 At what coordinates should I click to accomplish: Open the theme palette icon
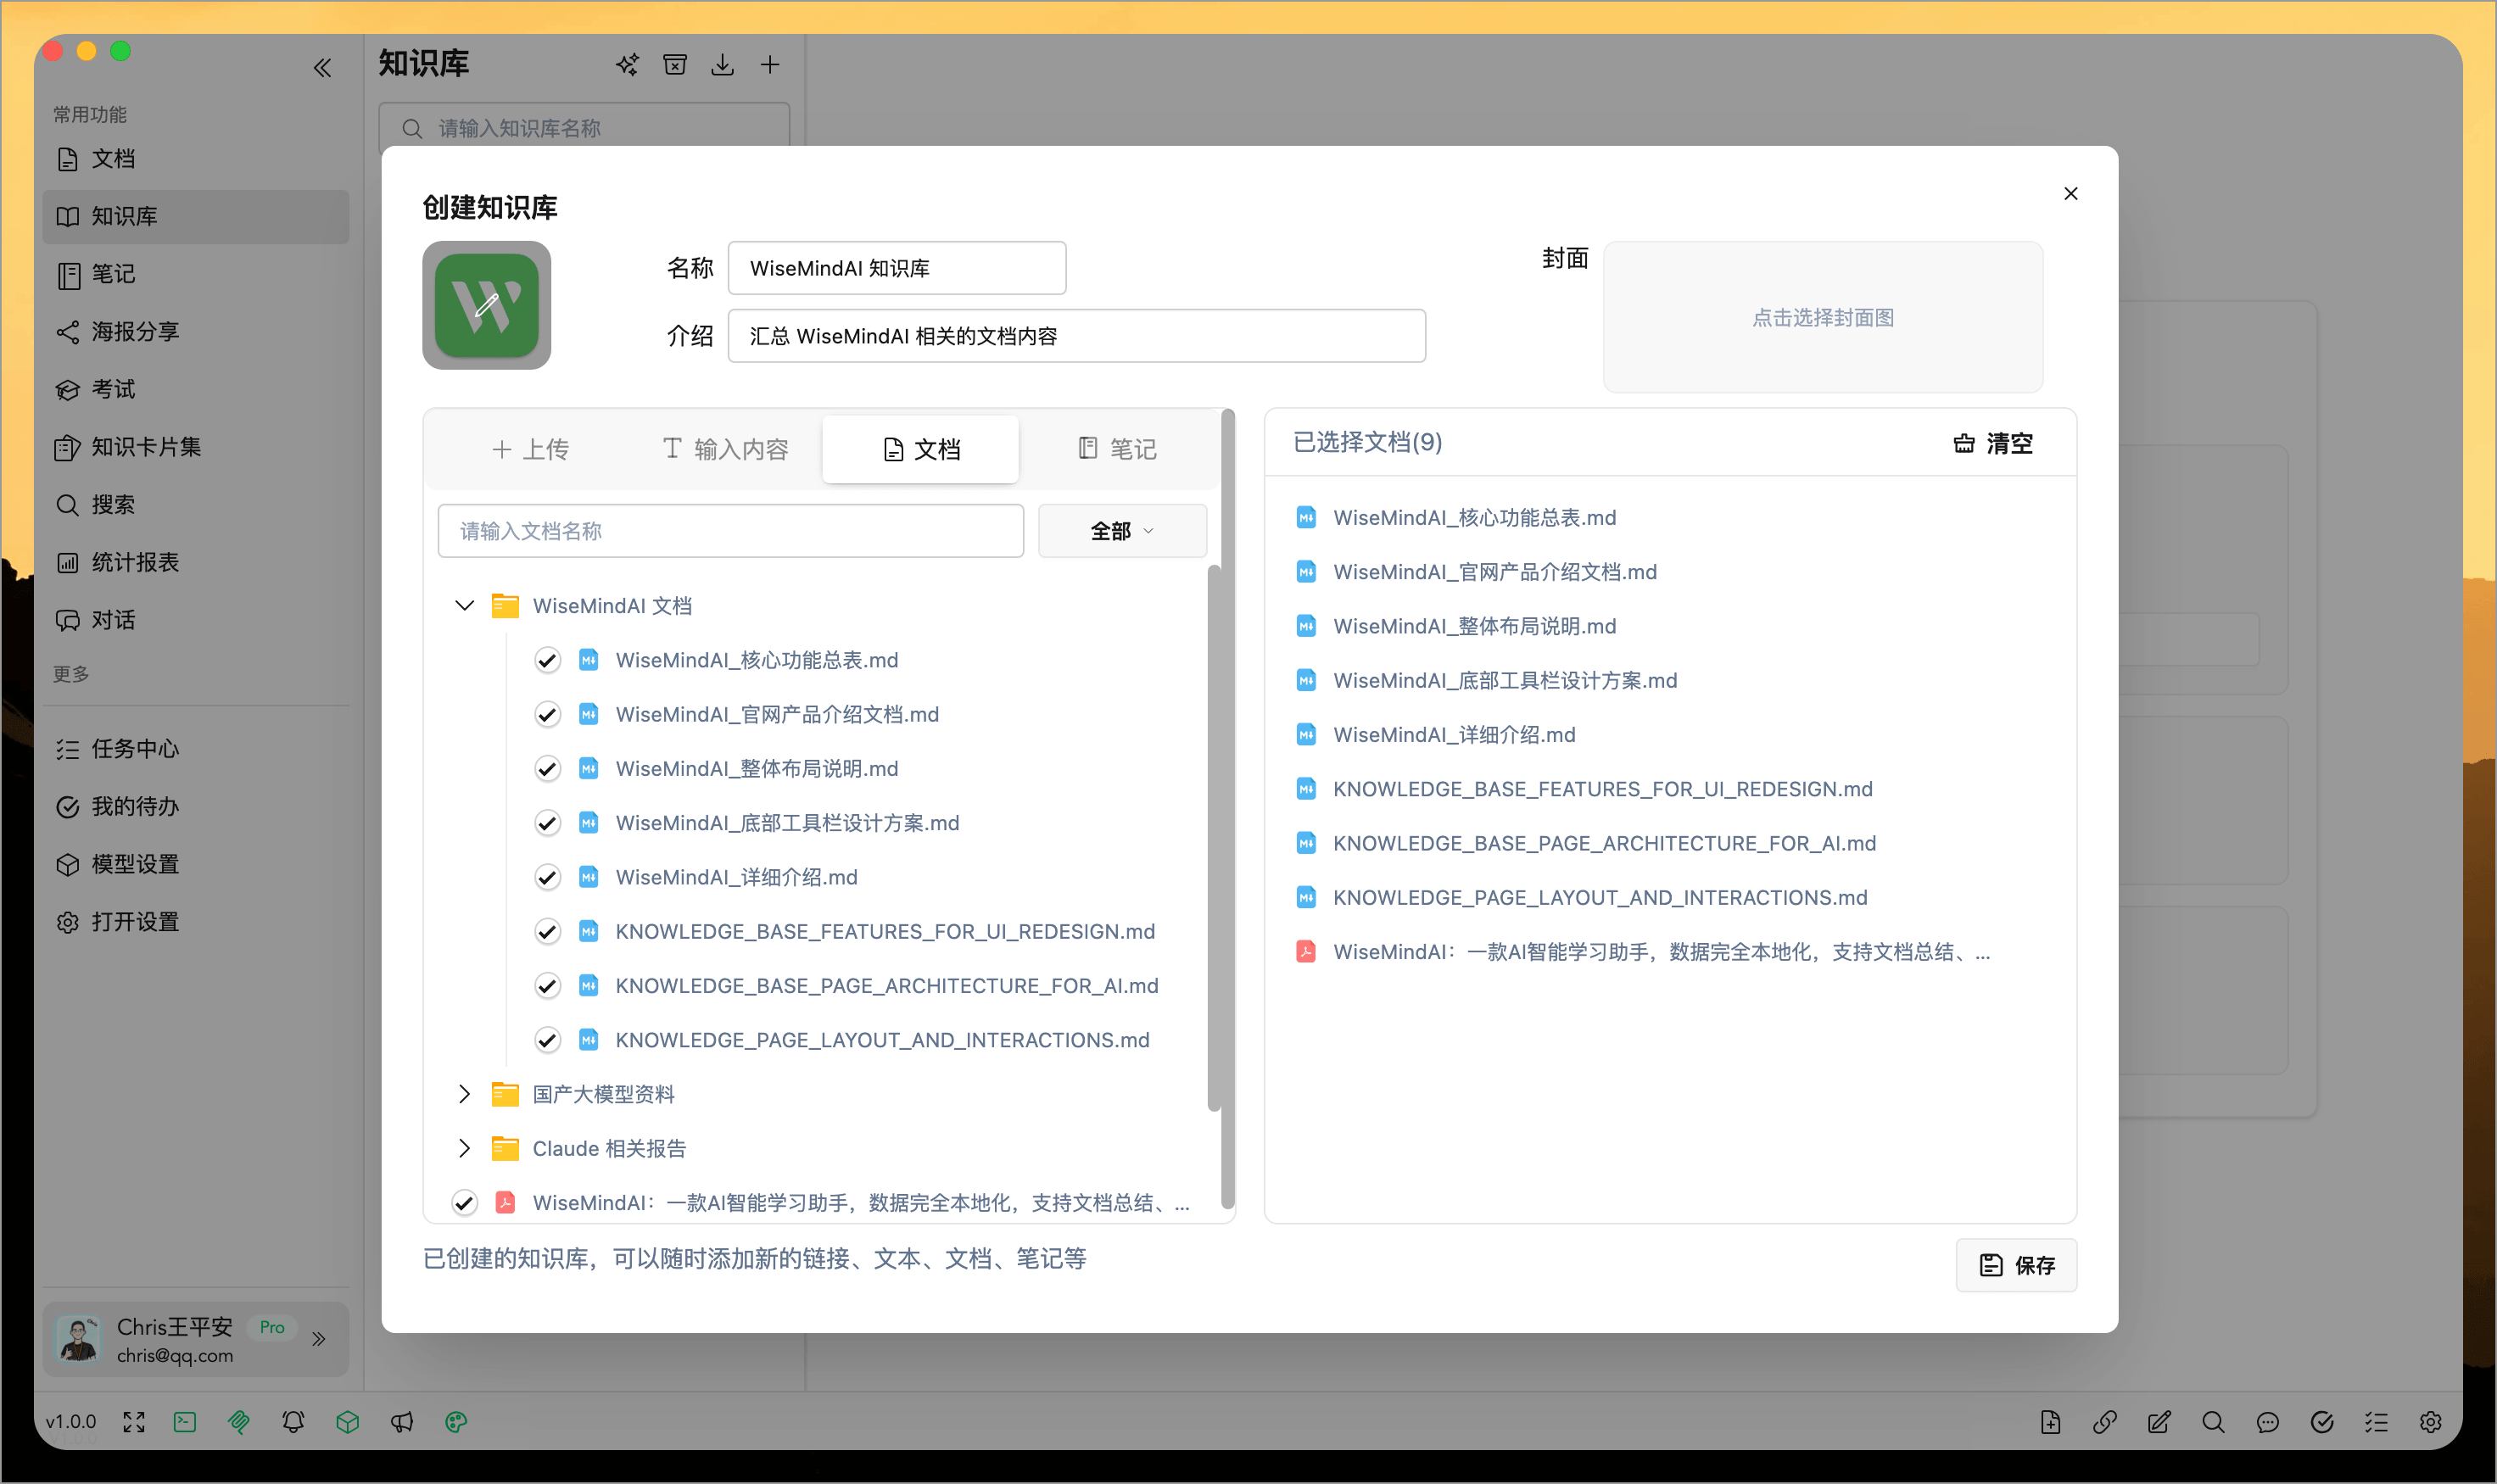tap(456, 1421)
